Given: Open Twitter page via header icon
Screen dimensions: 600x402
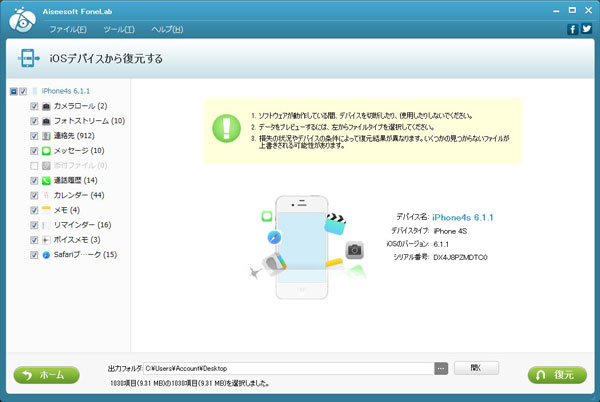Looking at the screenshot, I should tap(586, 29).
